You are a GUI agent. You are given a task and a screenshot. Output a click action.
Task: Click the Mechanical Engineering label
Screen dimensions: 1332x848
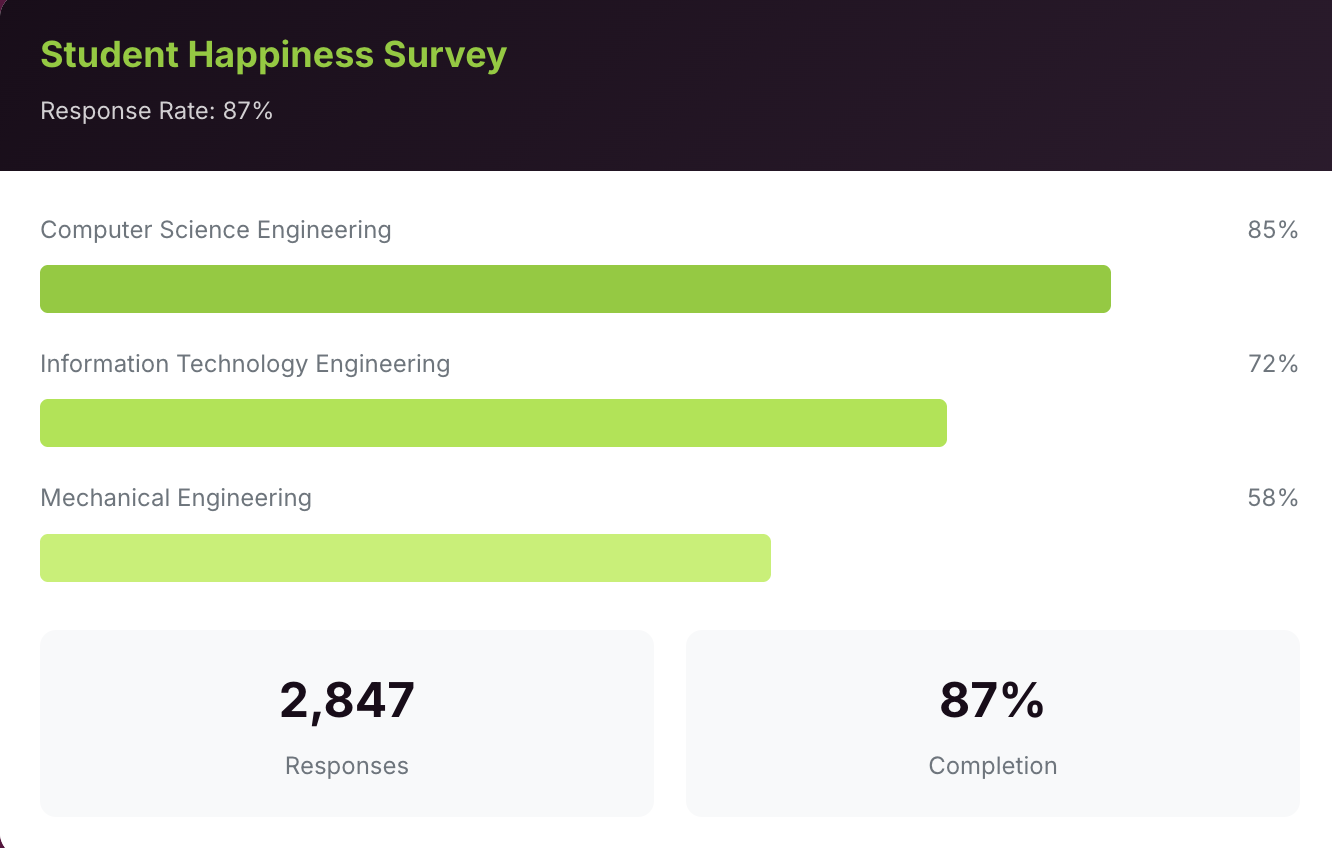tap(175, 497)
